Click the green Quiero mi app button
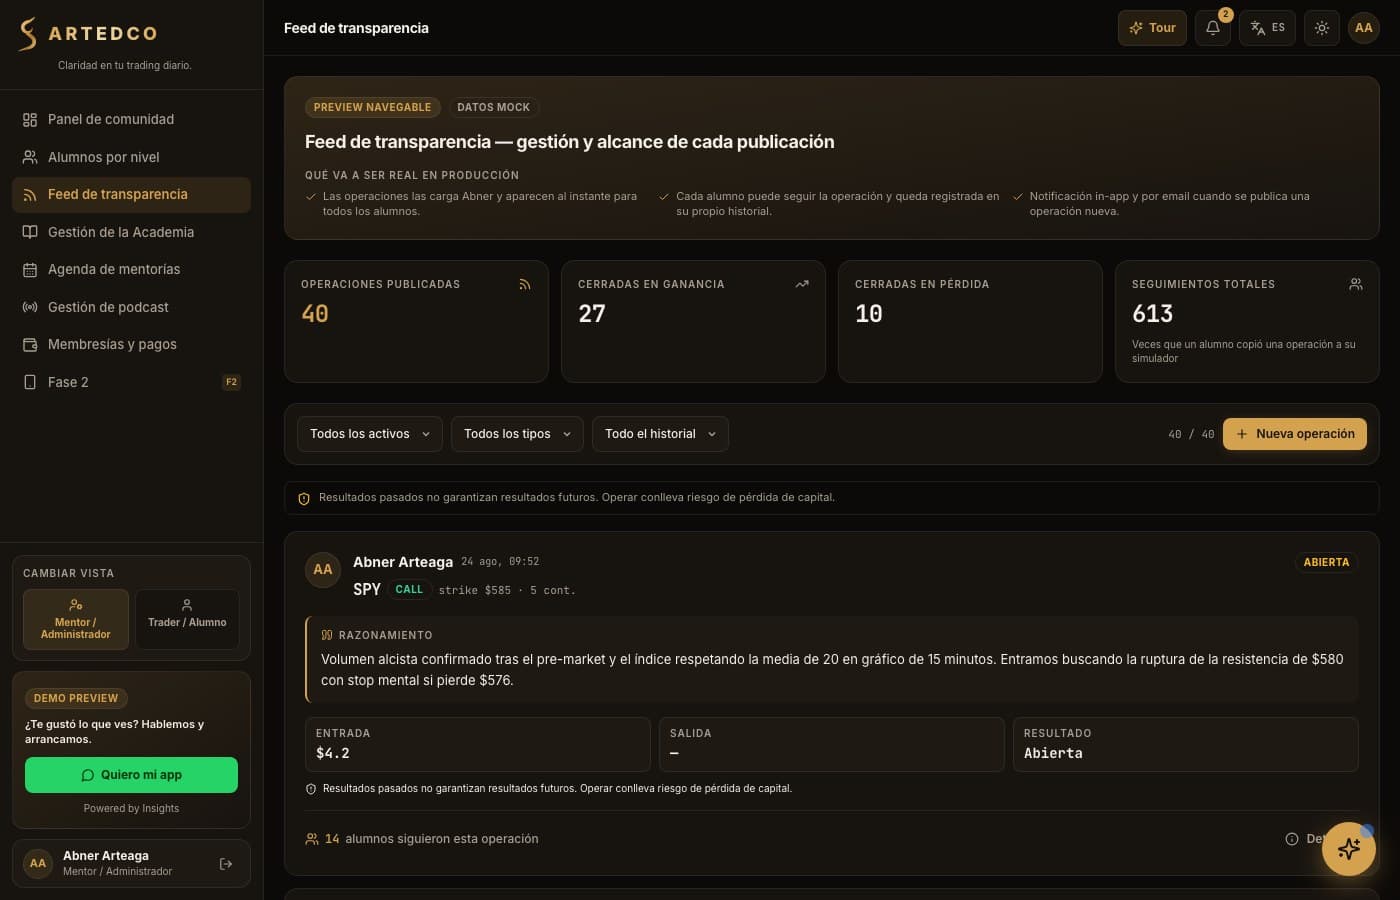The width and height of the screenshot is (1400, 900). tap(131, 775)
